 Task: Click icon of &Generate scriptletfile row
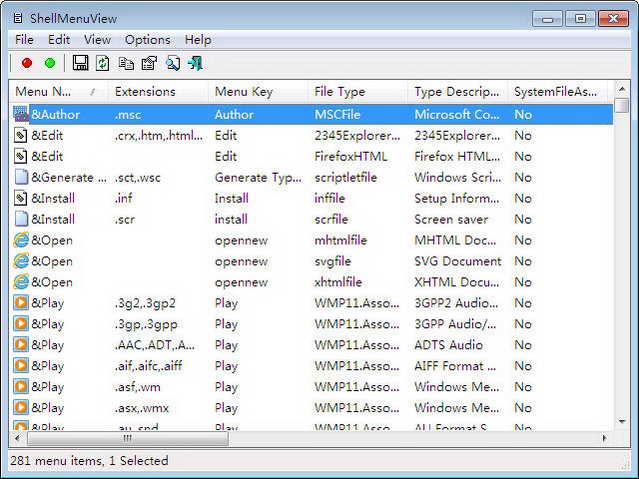[x=21, y=177]
